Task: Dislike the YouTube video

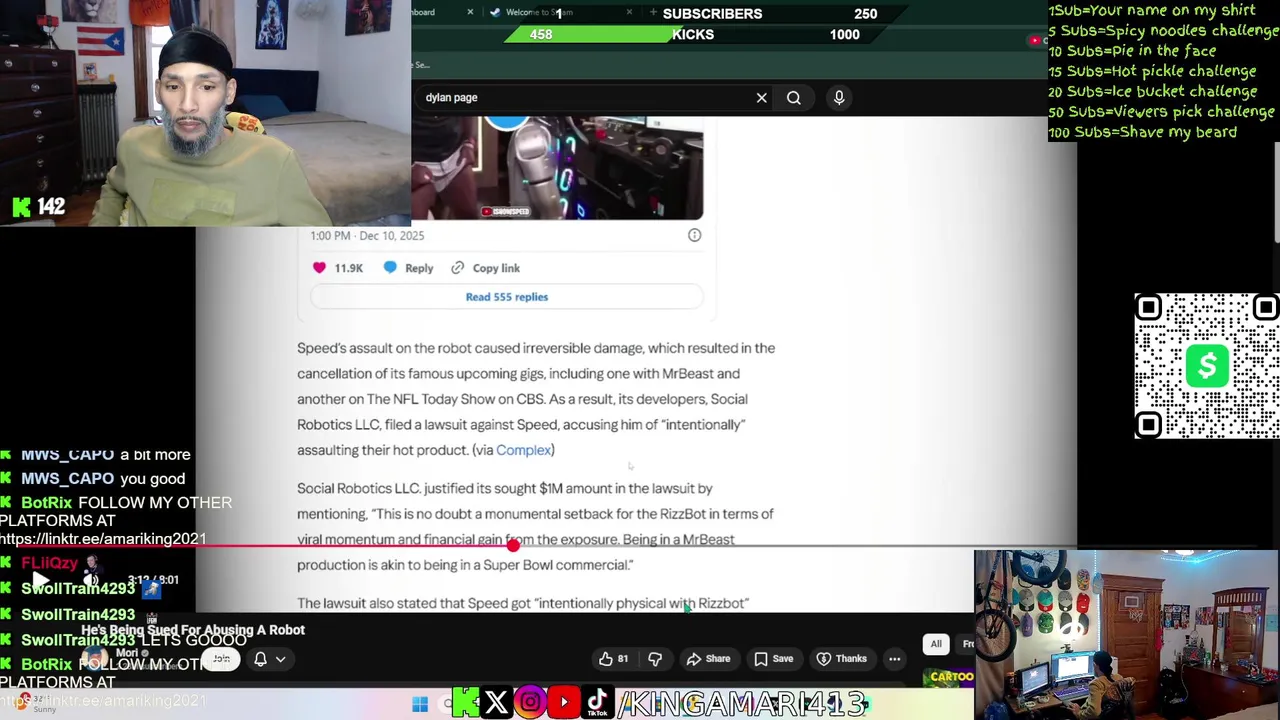Action: [655, 659]
